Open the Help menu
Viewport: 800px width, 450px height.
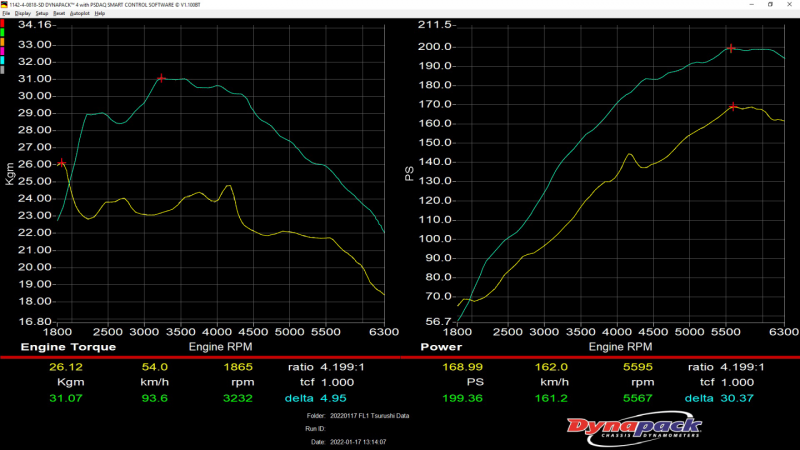pyautogui.click(x=100, y=13)
